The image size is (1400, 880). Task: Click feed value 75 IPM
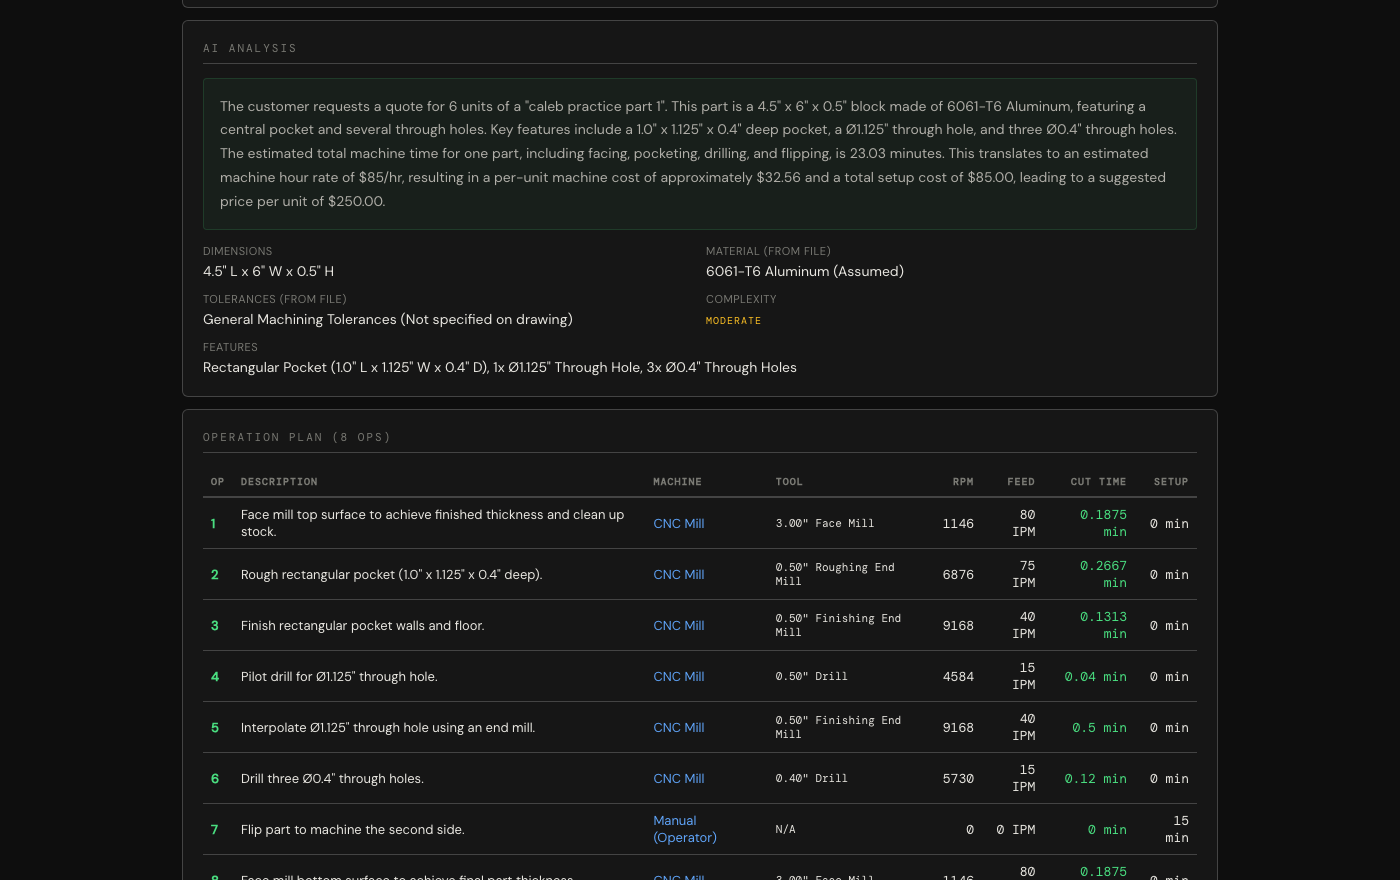pos(1023,574)
